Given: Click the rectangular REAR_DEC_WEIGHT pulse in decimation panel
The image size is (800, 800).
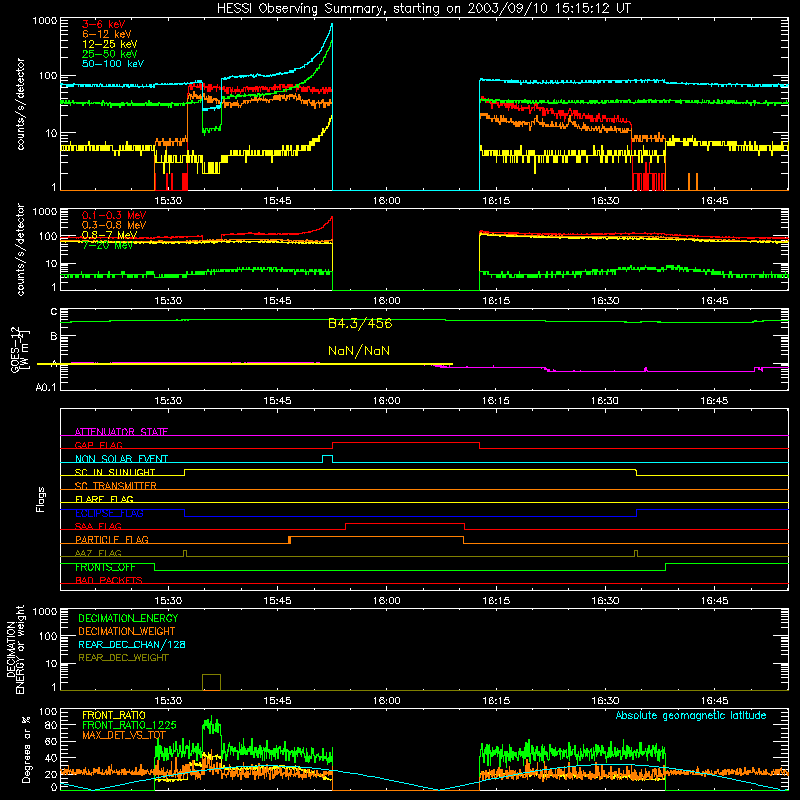Looking at the screenshot, I should 212,682.
